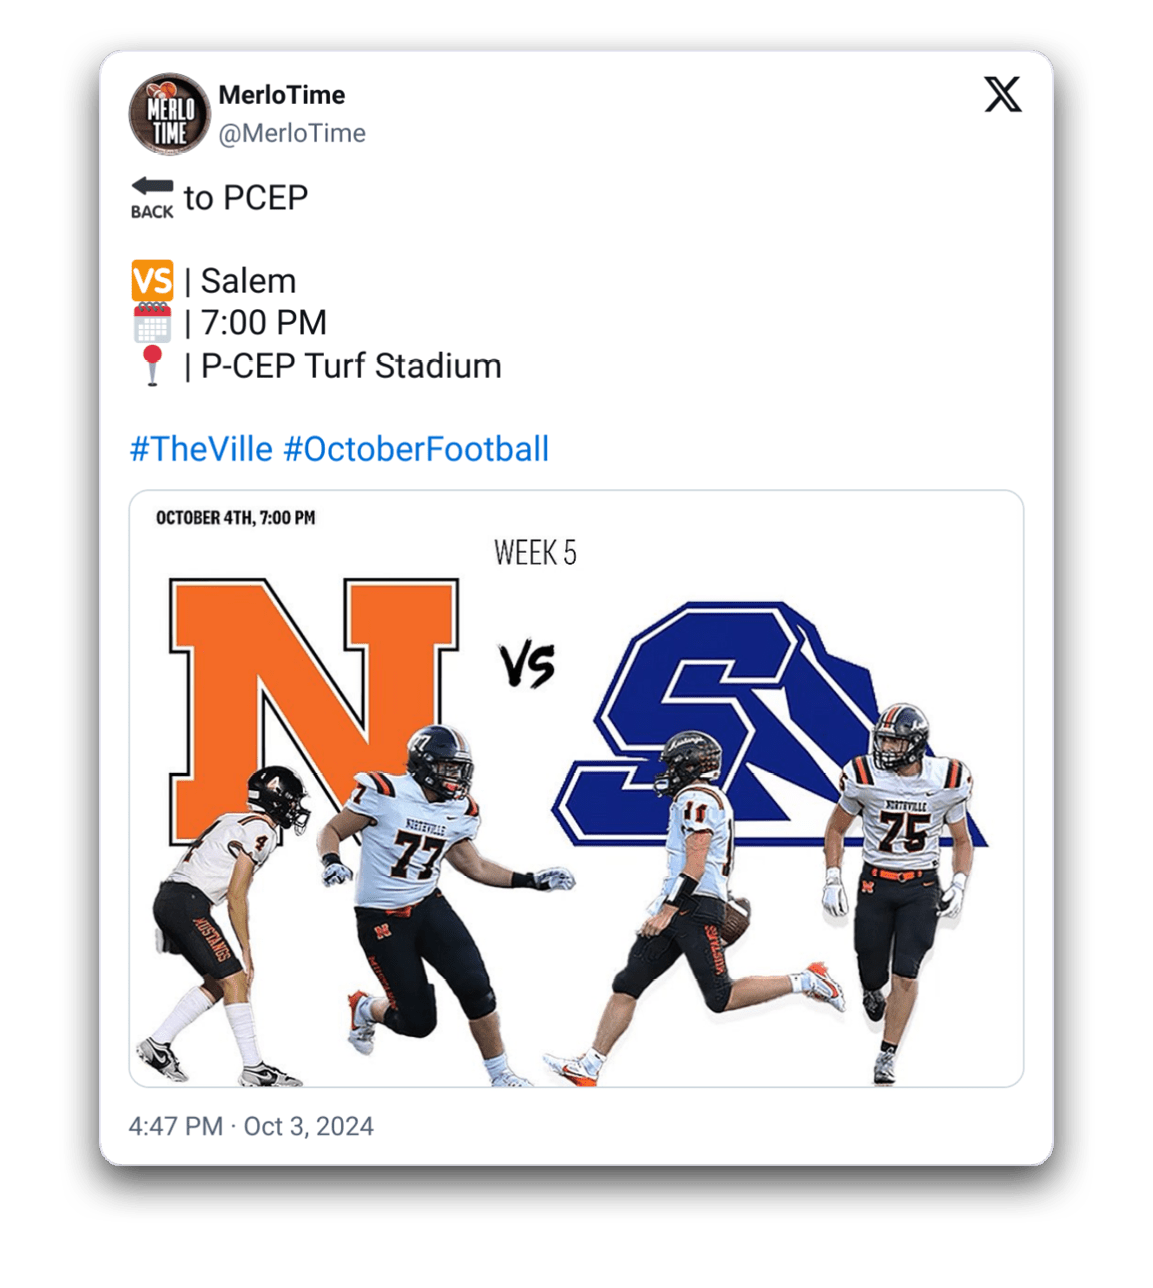
Task: Open the #OctoberFootball hashtag link
Action: (x=416, y=449)
